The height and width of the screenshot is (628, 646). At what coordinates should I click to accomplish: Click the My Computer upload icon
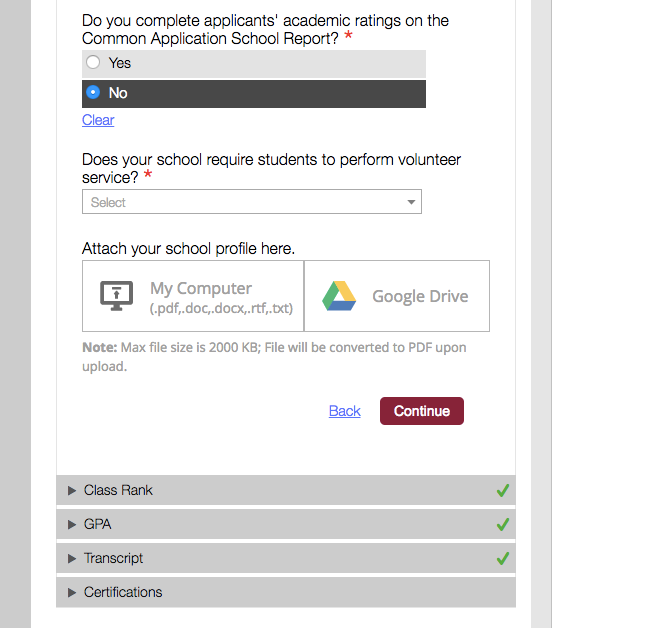point(117,296)
